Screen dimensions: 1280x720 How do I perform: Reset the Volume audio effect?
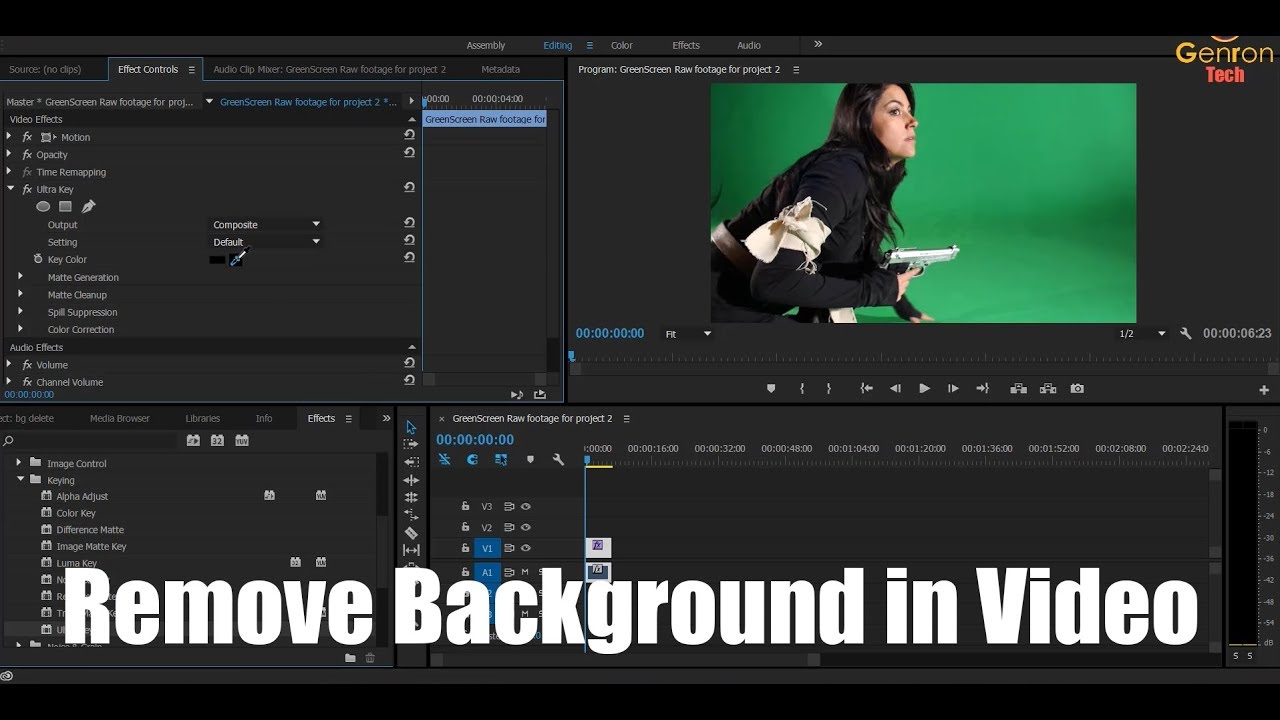[409, 364]
